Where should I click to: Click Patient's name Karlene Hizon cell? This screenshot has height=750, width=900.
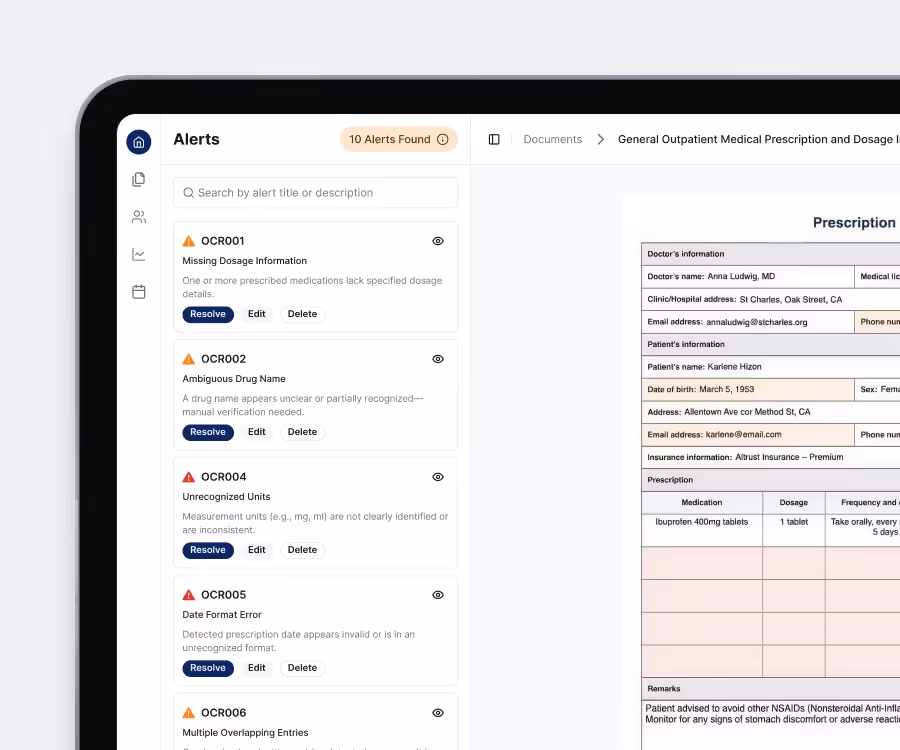[x=770, y=367]
